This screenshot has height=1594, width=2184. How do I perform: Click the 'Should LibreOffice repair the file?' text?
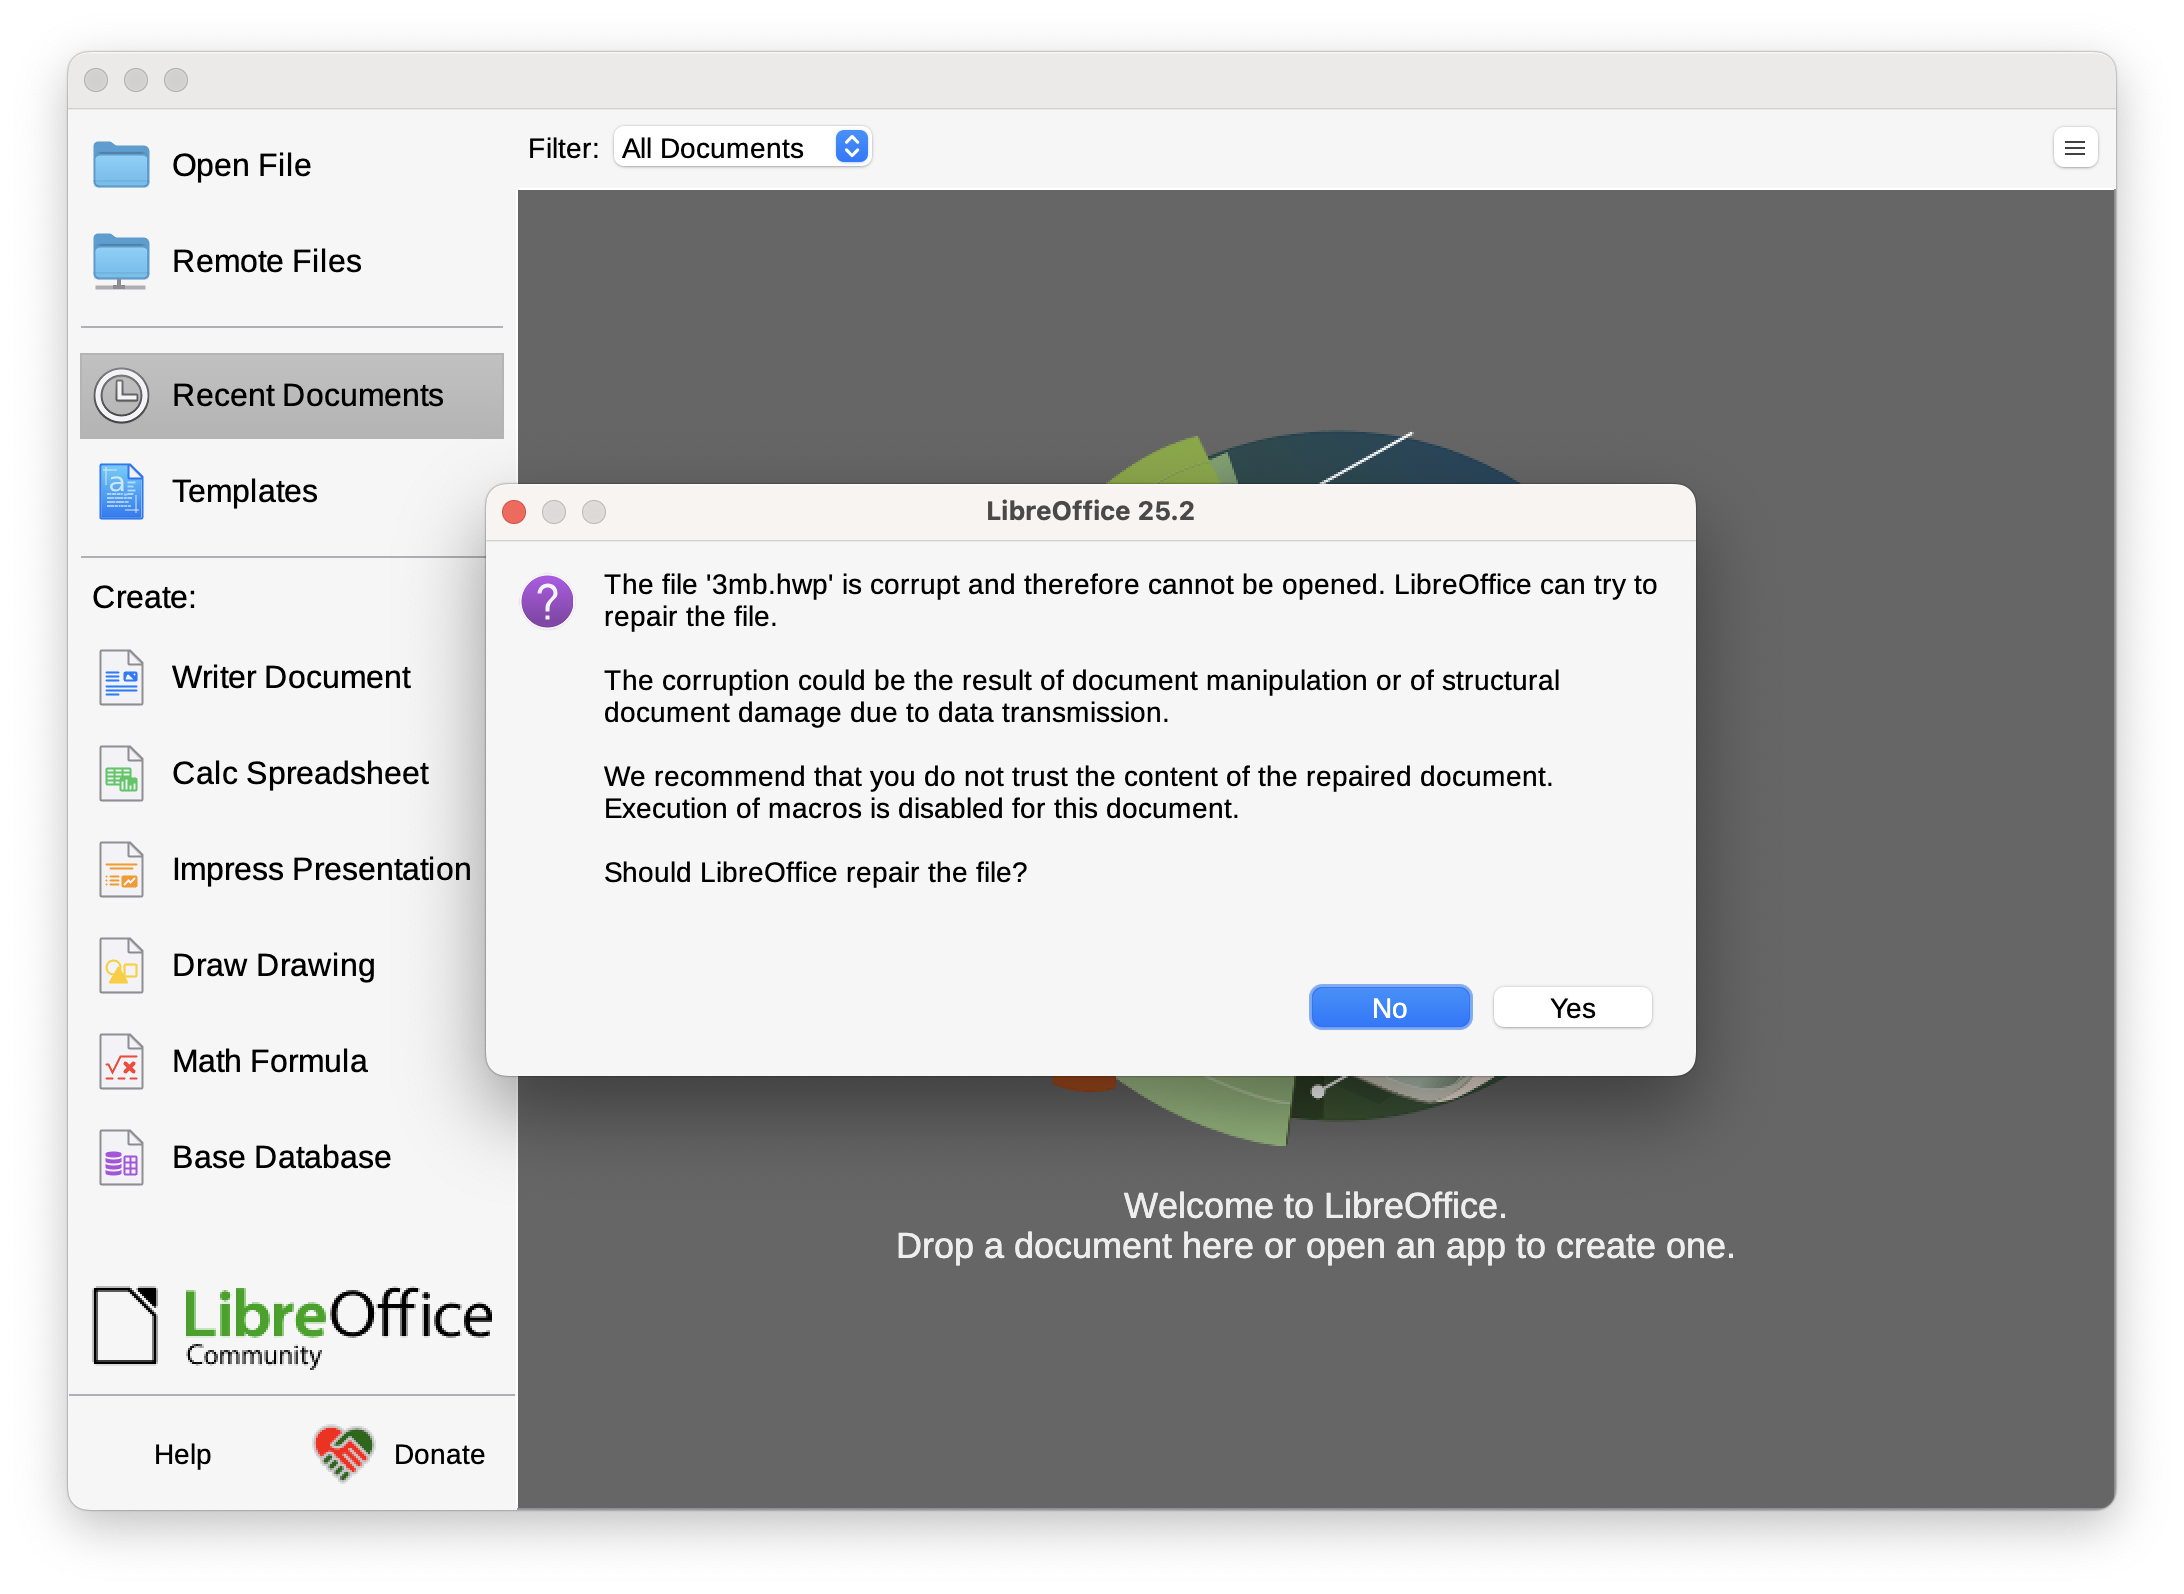tap(815, 872)
